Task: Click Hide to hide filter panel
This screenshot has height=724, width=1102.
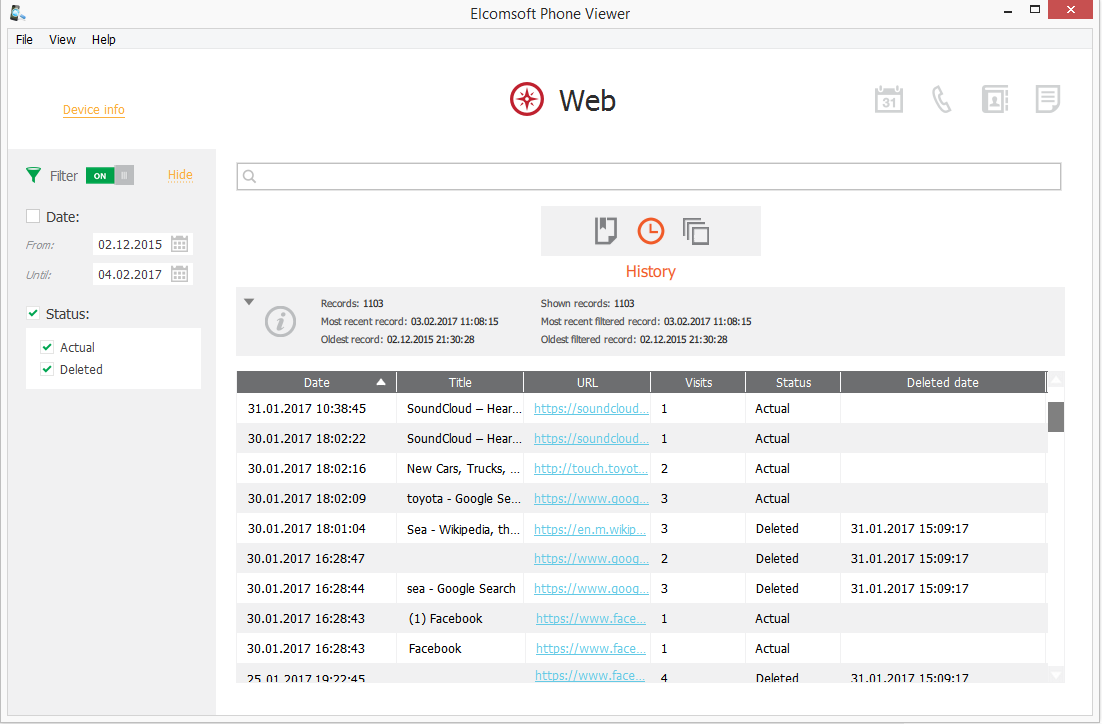Action: click(x=180, y=175)
